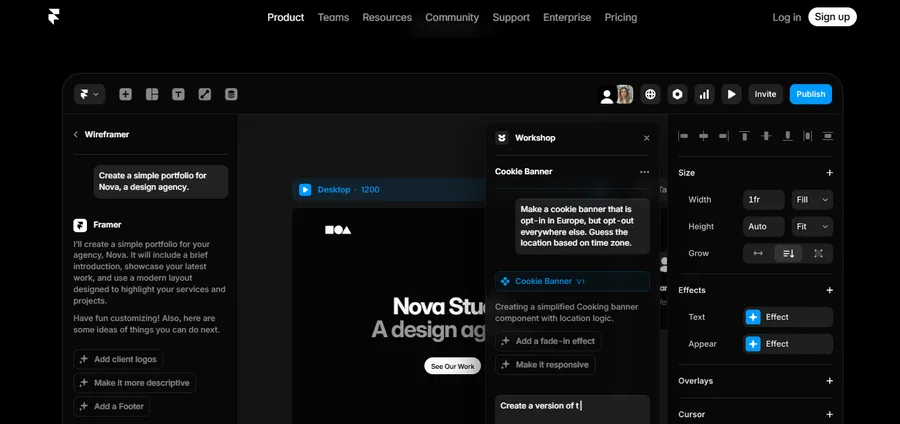Viewport: 900px width, 424px height.
Task: Distribute vertically icon in properties panel
Action: coord(827,136)
